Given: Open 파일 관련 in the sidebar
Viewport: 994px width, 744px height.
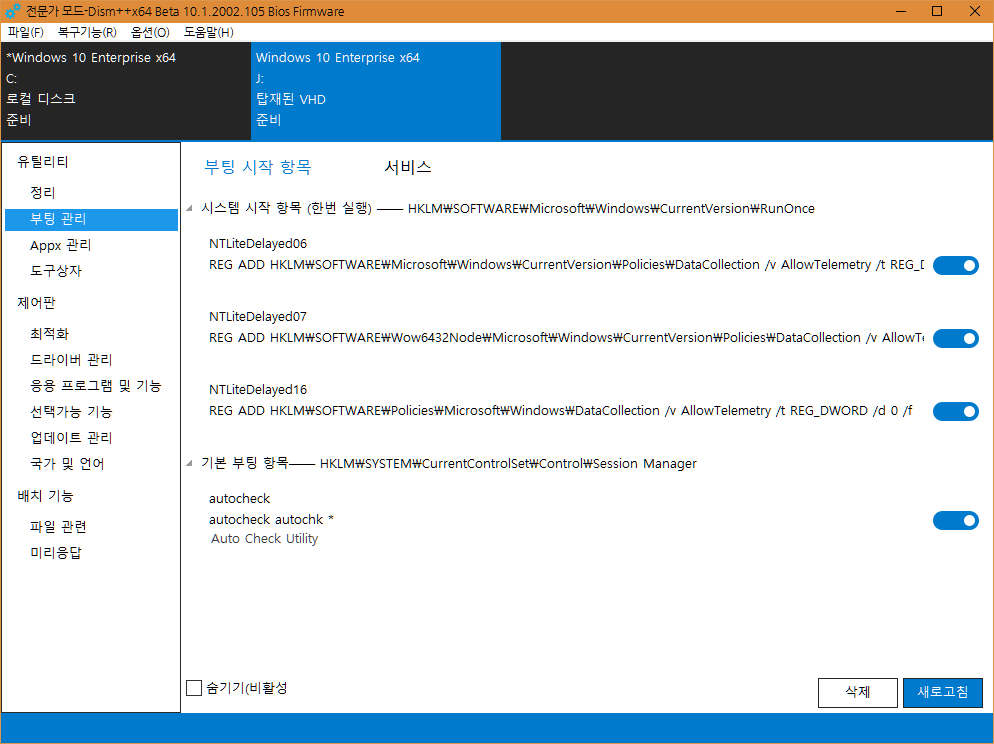Looking at the screenshot, I should point(91,527).
